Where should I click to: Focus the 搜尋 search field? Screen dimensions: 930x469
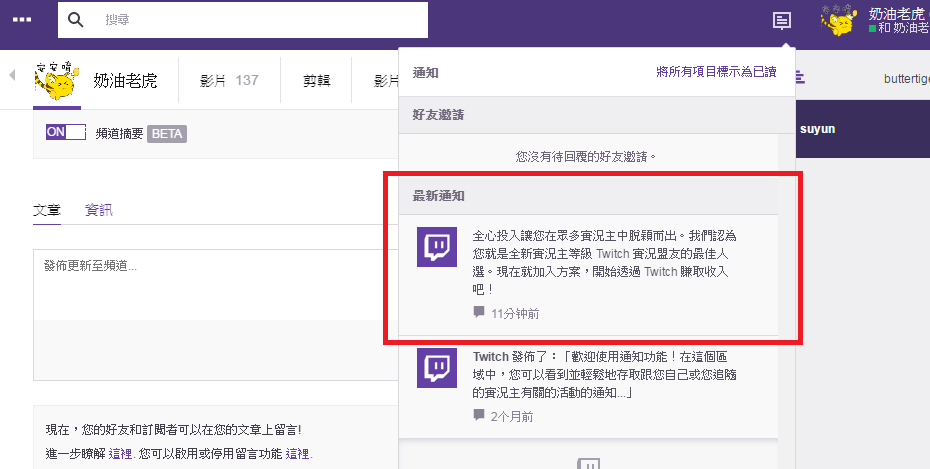coord(243,20)
